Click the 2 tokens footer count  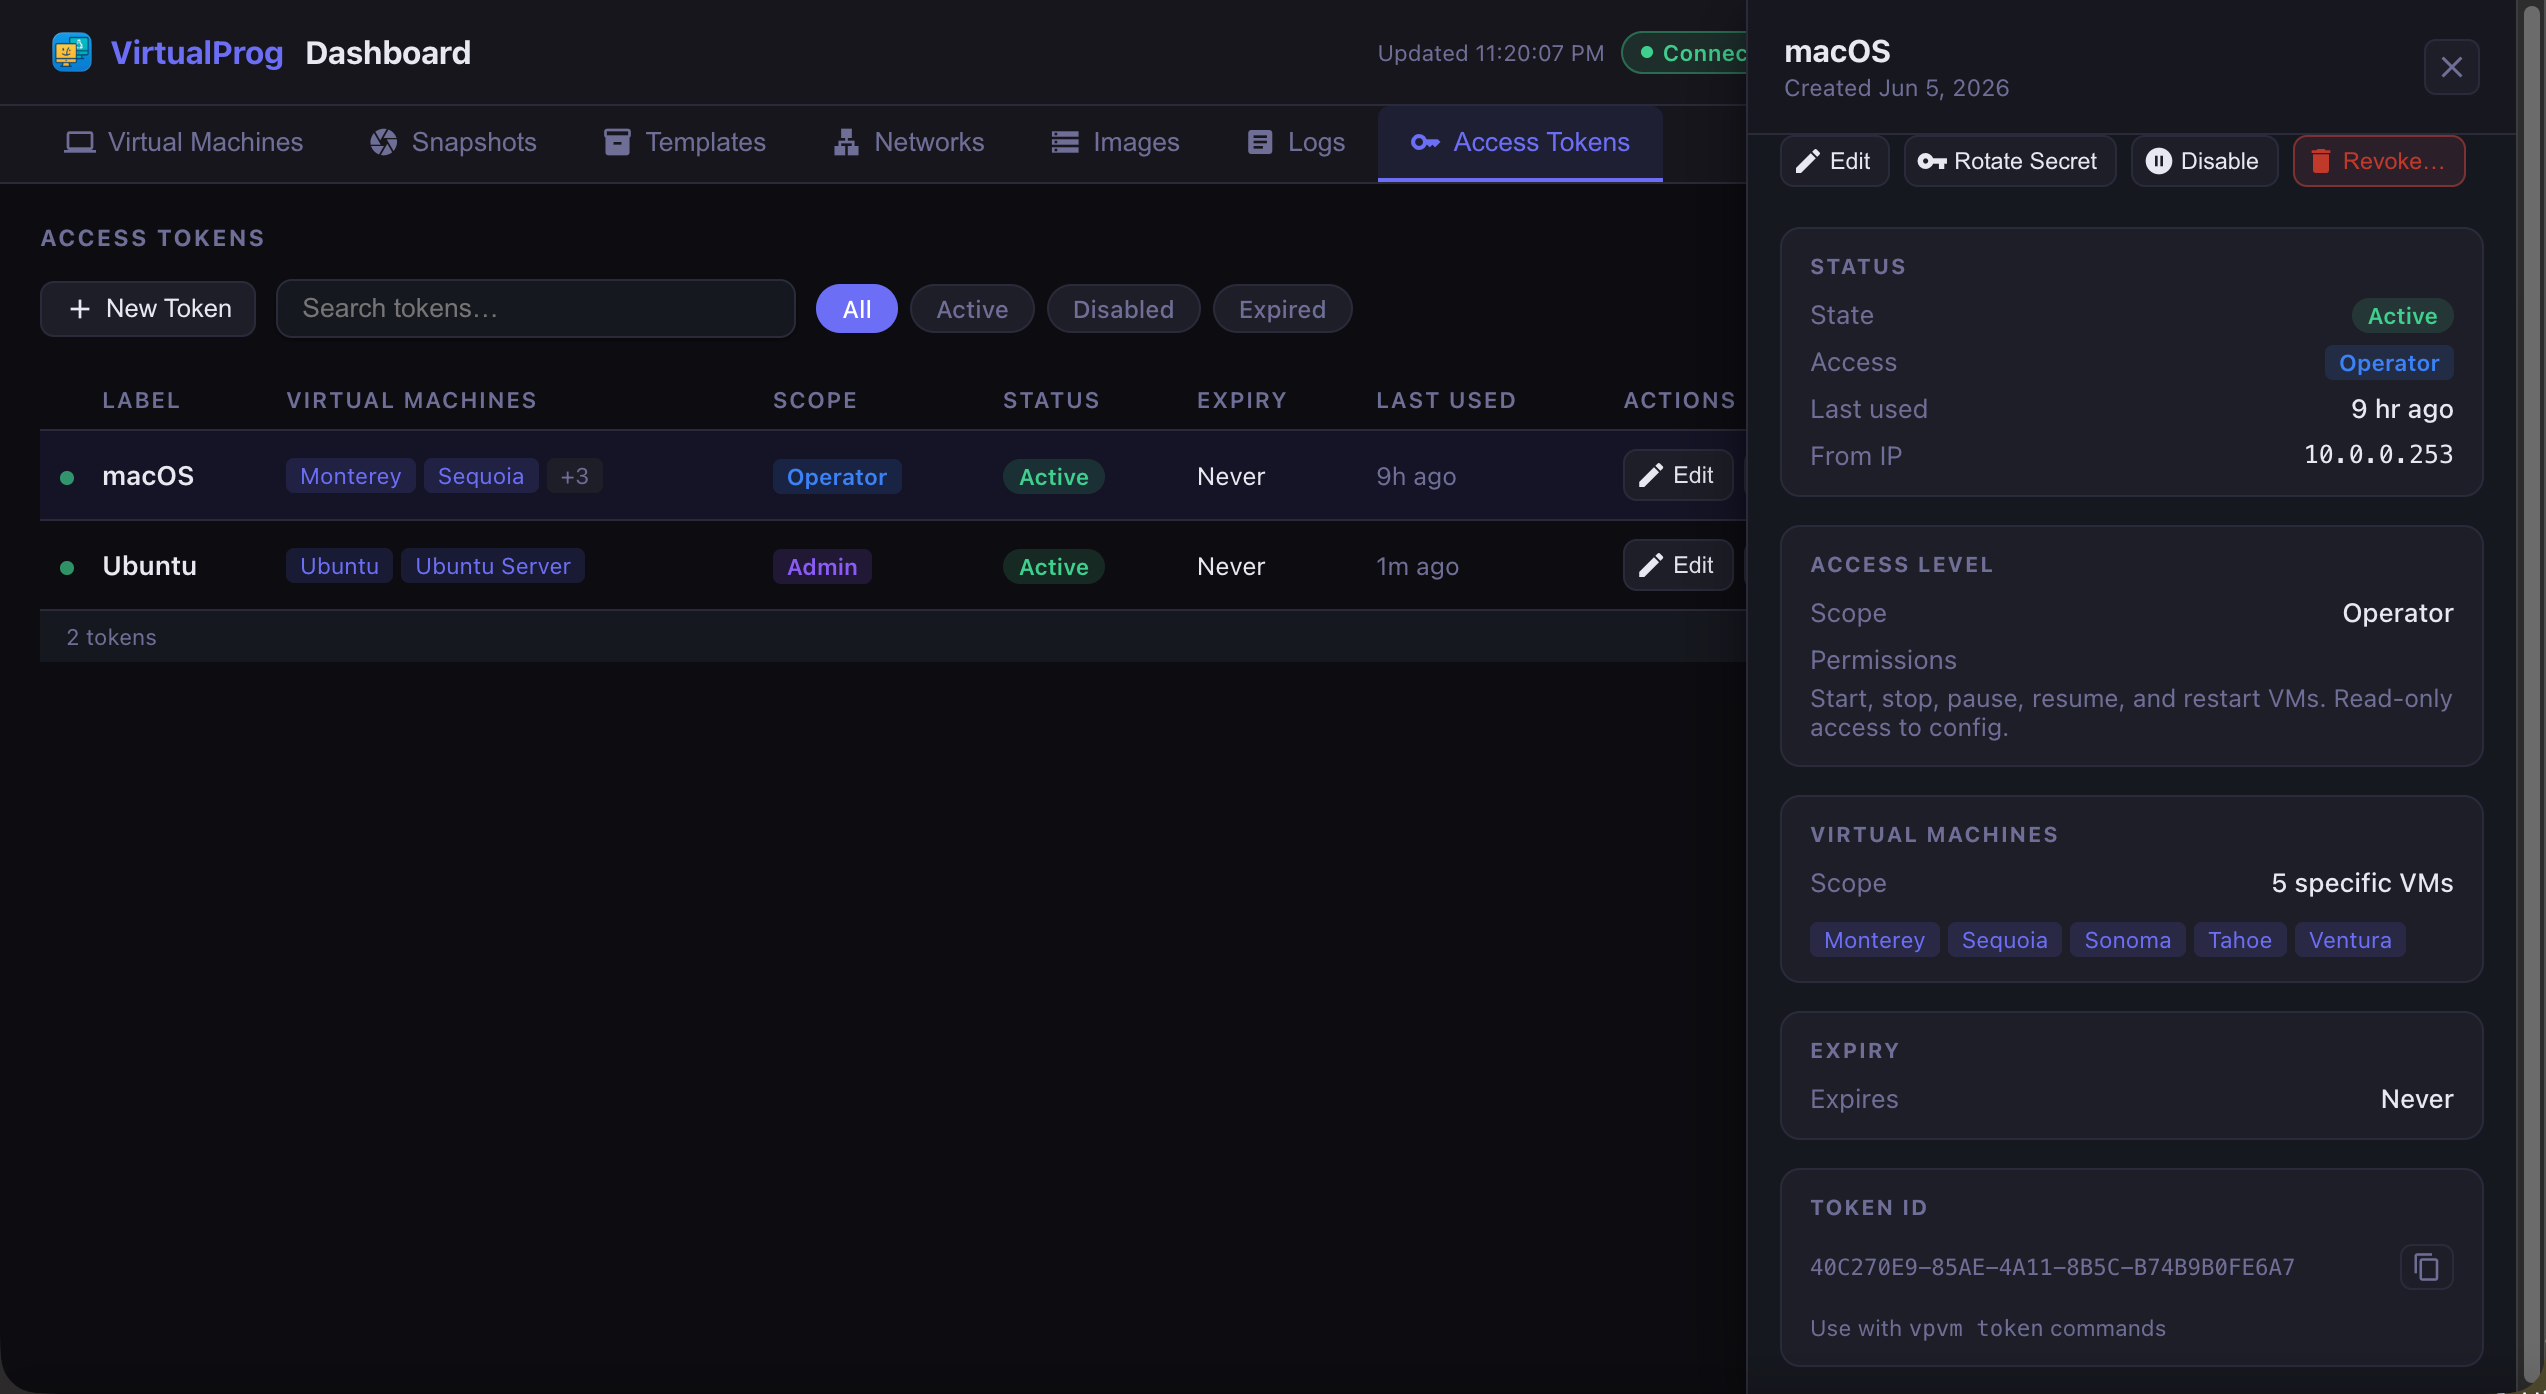(111, 637)
